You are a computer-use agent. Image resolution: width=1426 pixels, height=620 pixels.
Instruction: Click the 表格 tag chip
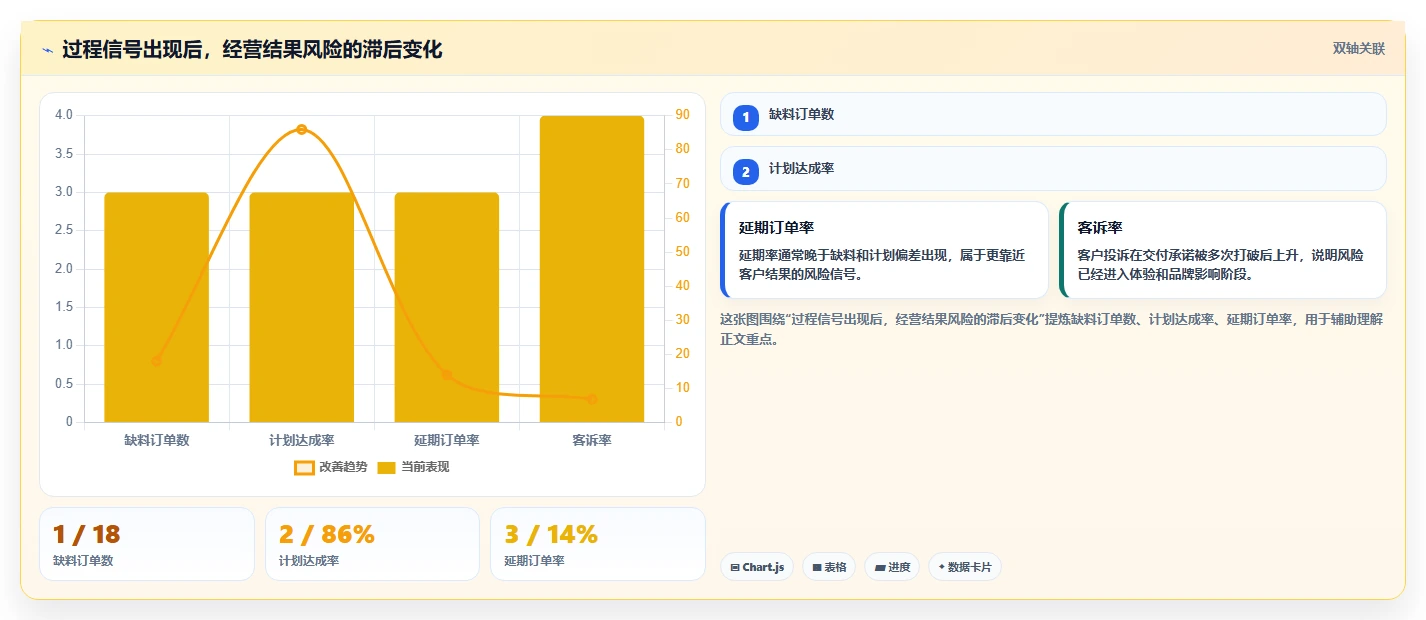pos(829,567)
